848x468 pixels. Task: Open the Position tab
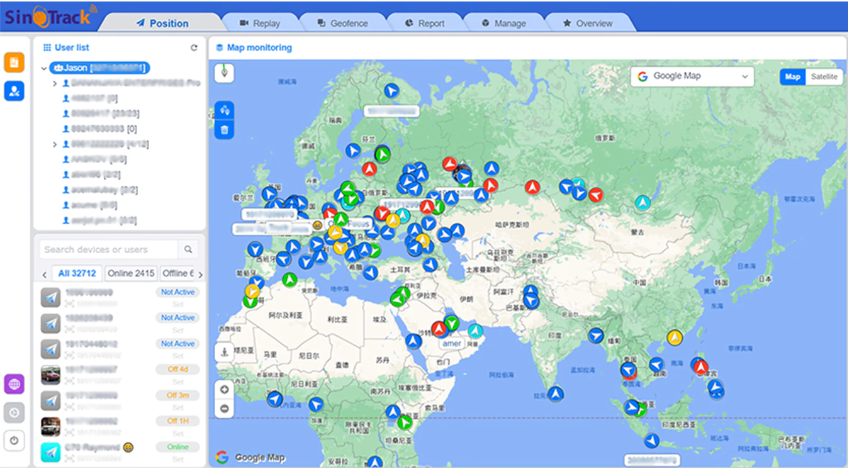[x=162, y=23]
